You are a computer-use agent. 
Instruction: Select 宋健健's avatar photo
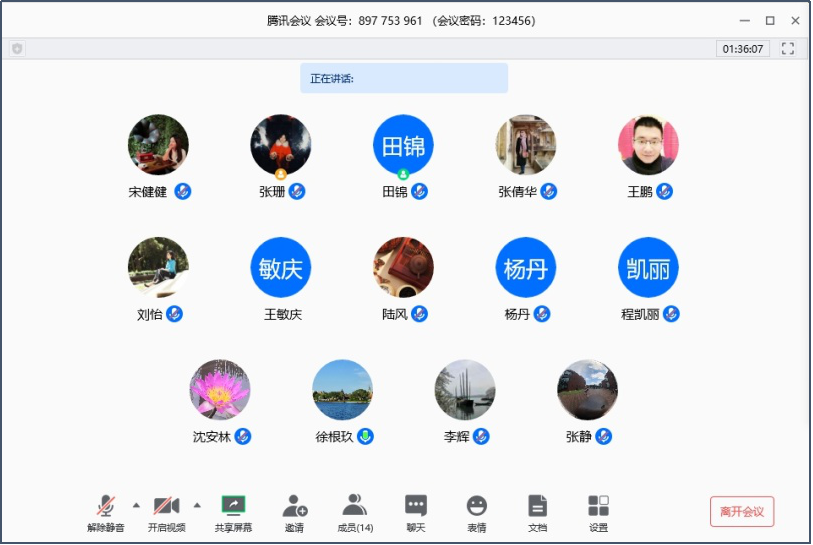click(x=158, y=145)
